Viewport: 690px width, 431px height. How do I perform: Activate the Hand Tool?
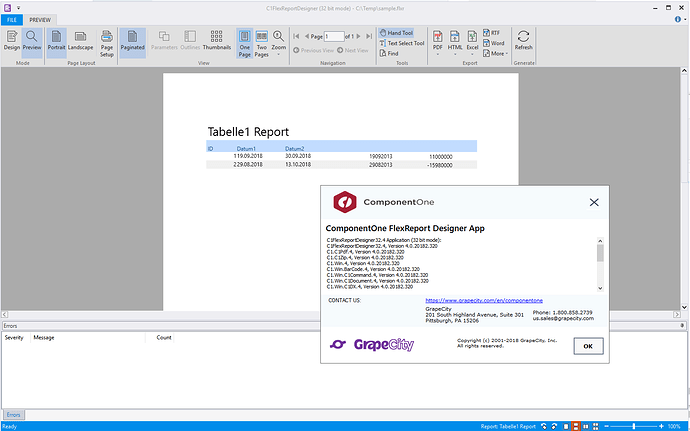pyautogui.click(x=396, y=33)
